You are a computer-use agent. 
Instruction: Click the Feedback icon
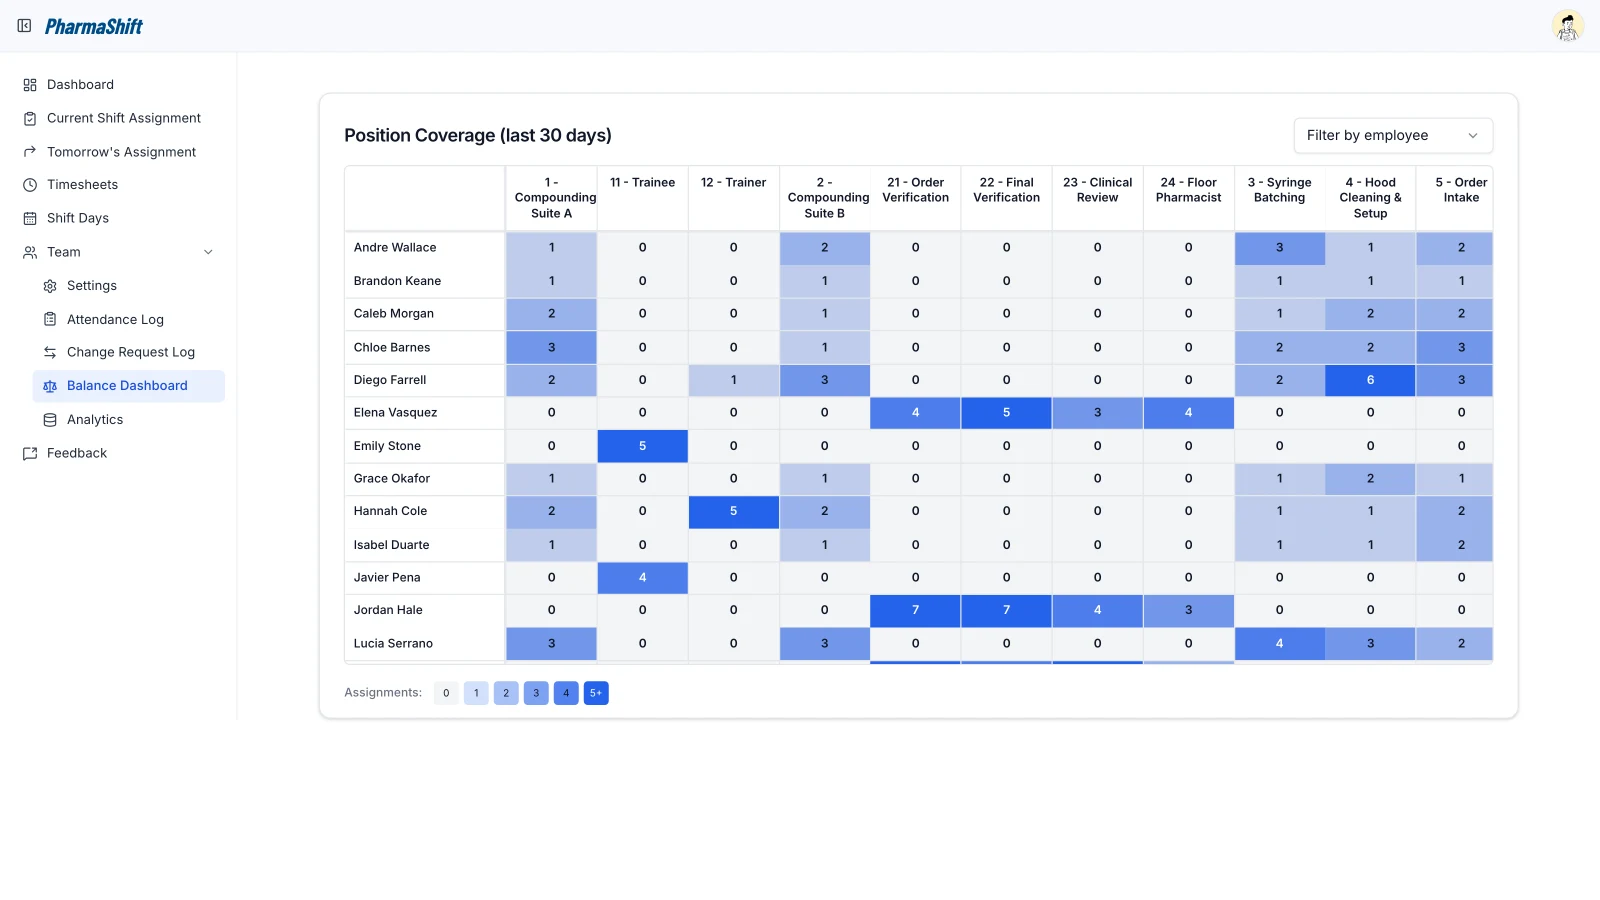point(30,453)
